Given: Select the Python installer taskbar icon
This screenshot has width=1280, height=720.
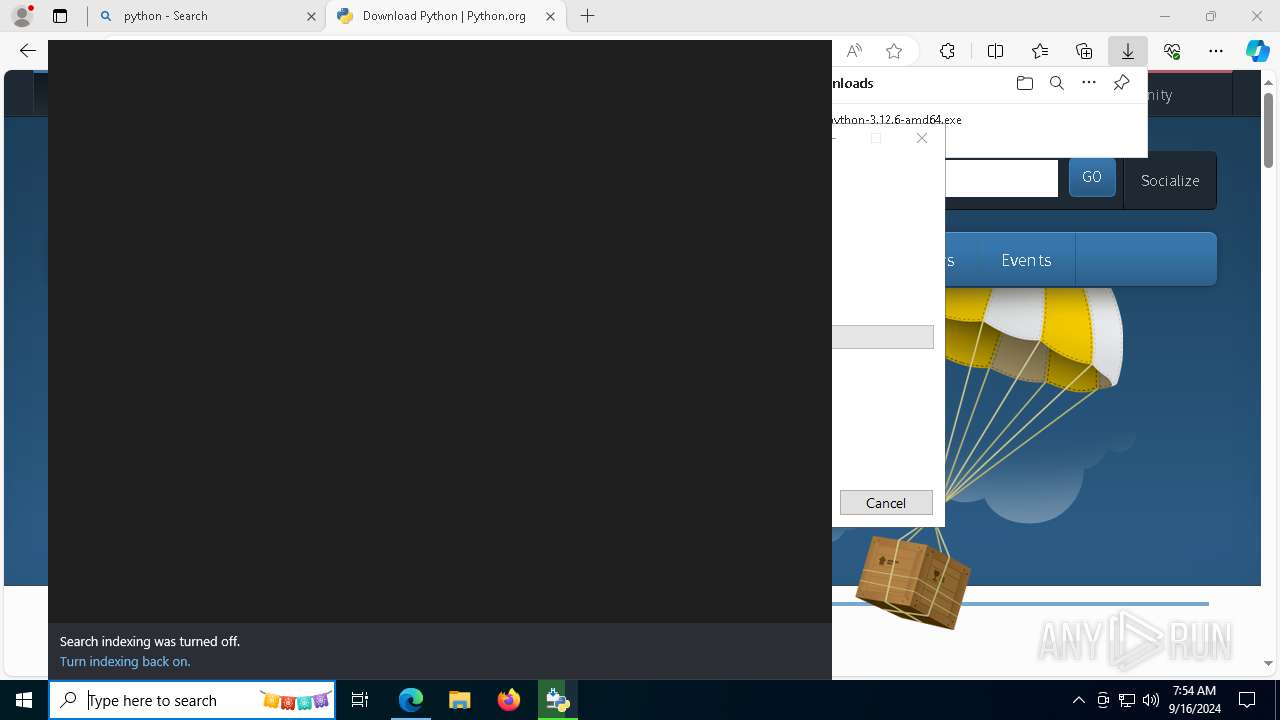Looking at the screenshot, I should point(557,700).
